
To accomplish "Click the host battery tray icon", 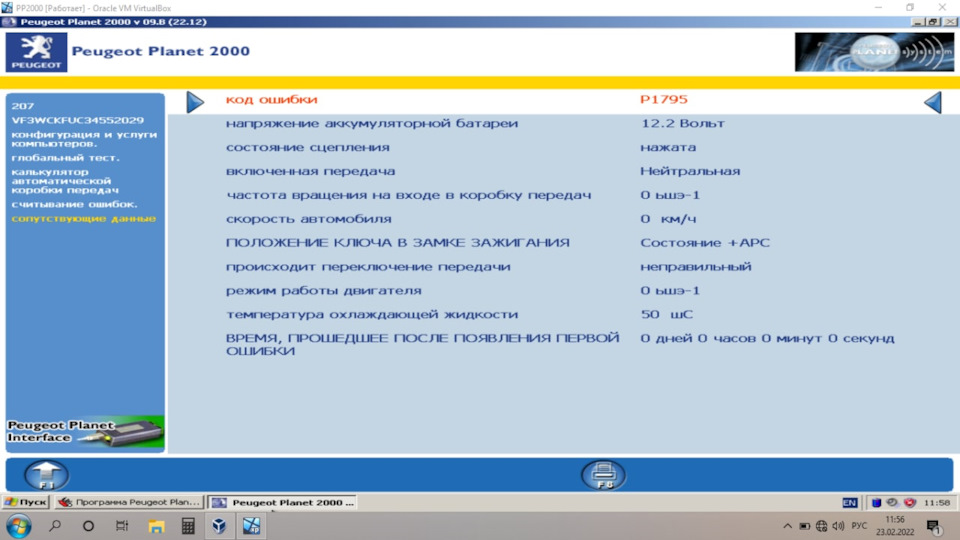I will [x=804, y=526].
